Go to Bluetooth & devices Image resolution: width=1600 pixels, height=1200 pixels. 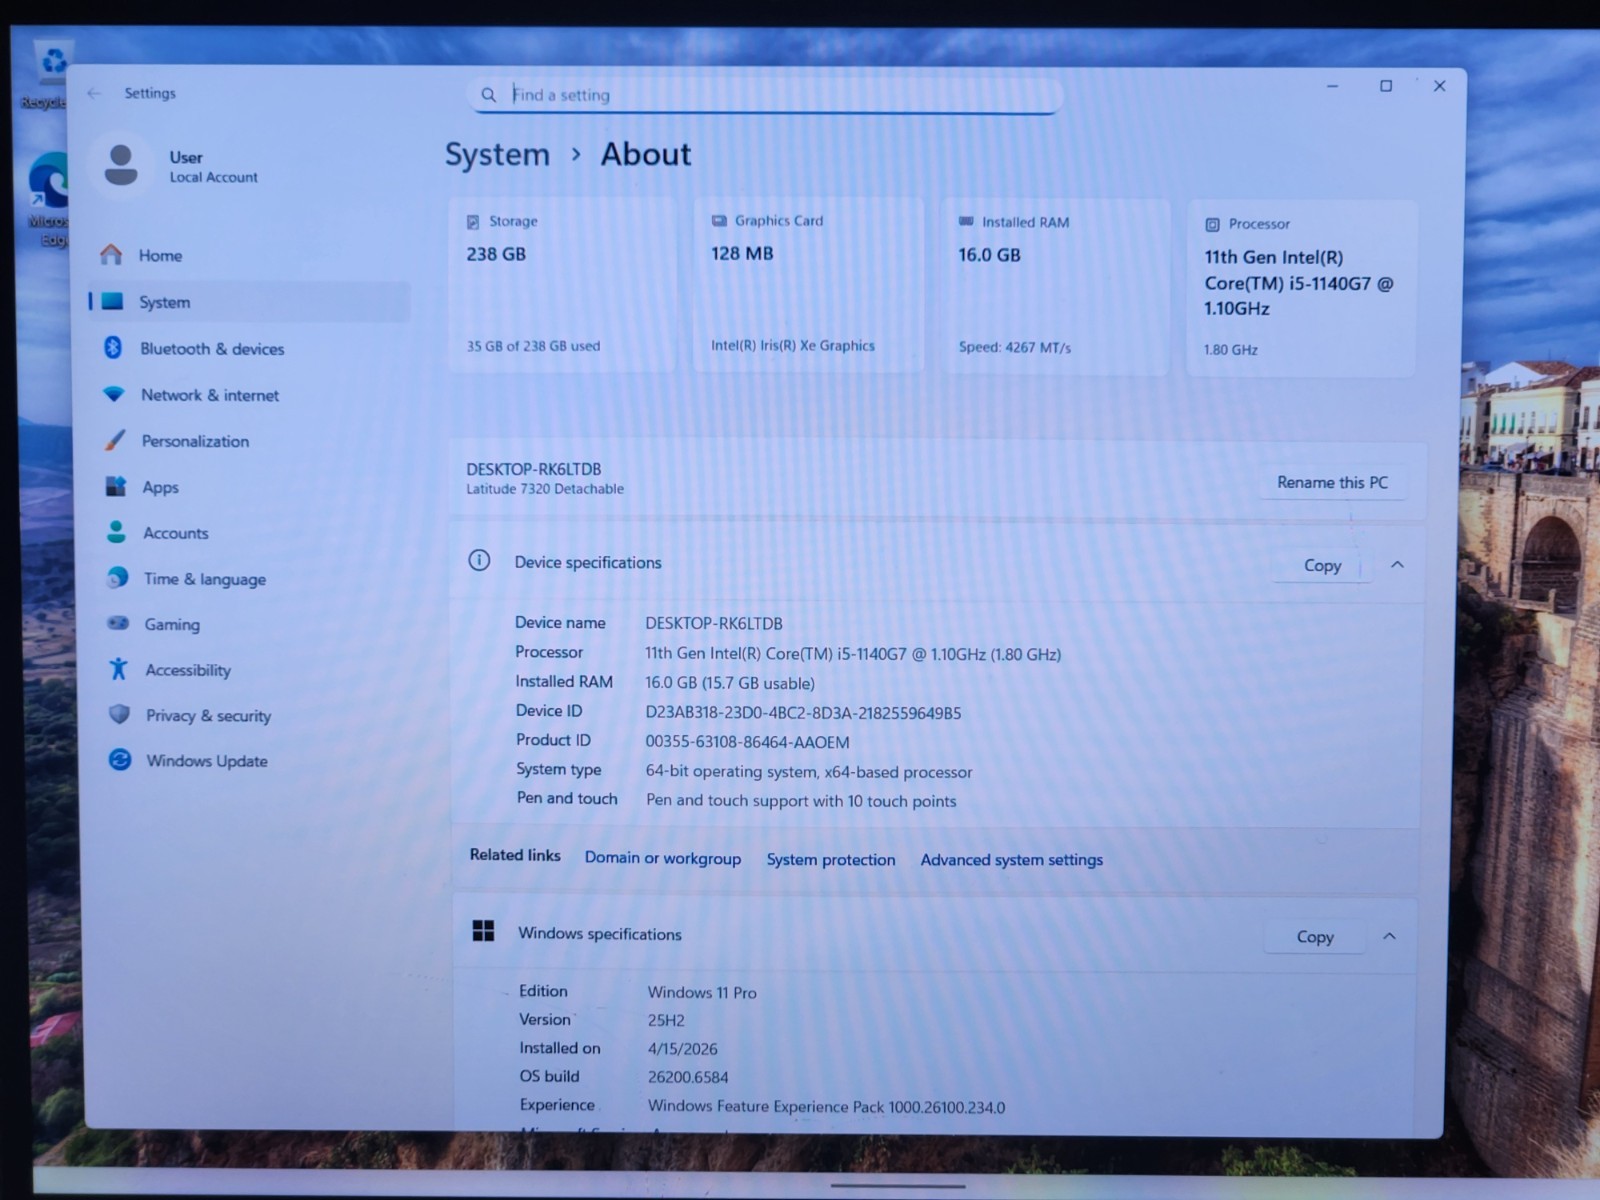point(250,348)
